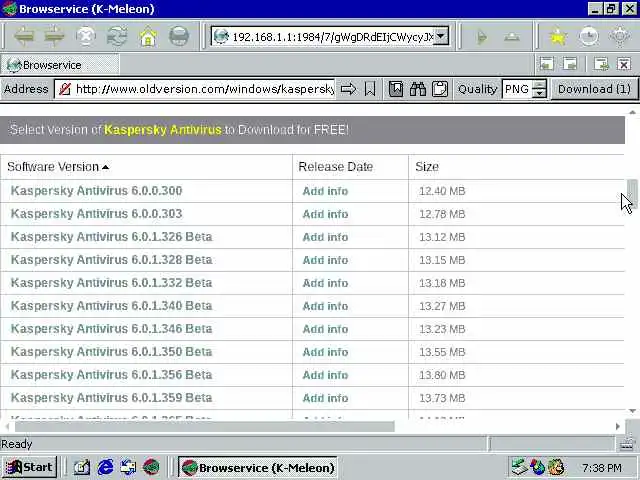The height and width of the screenshot is (480, 640).
Task: Open Kaspersky Antivirus 6.0.0.303 link
Action: pos(96,213)
